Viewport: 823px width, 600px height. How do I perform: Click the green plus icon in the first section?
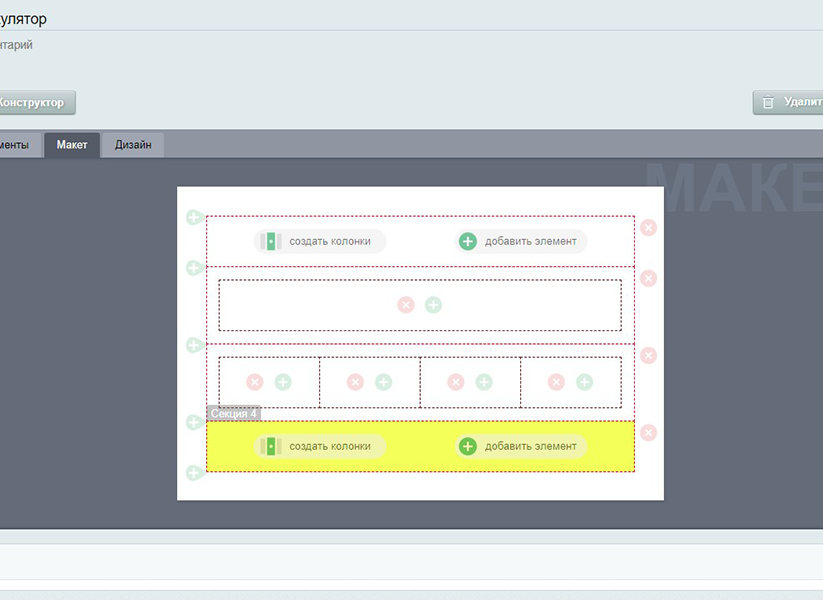pos(467,241)
